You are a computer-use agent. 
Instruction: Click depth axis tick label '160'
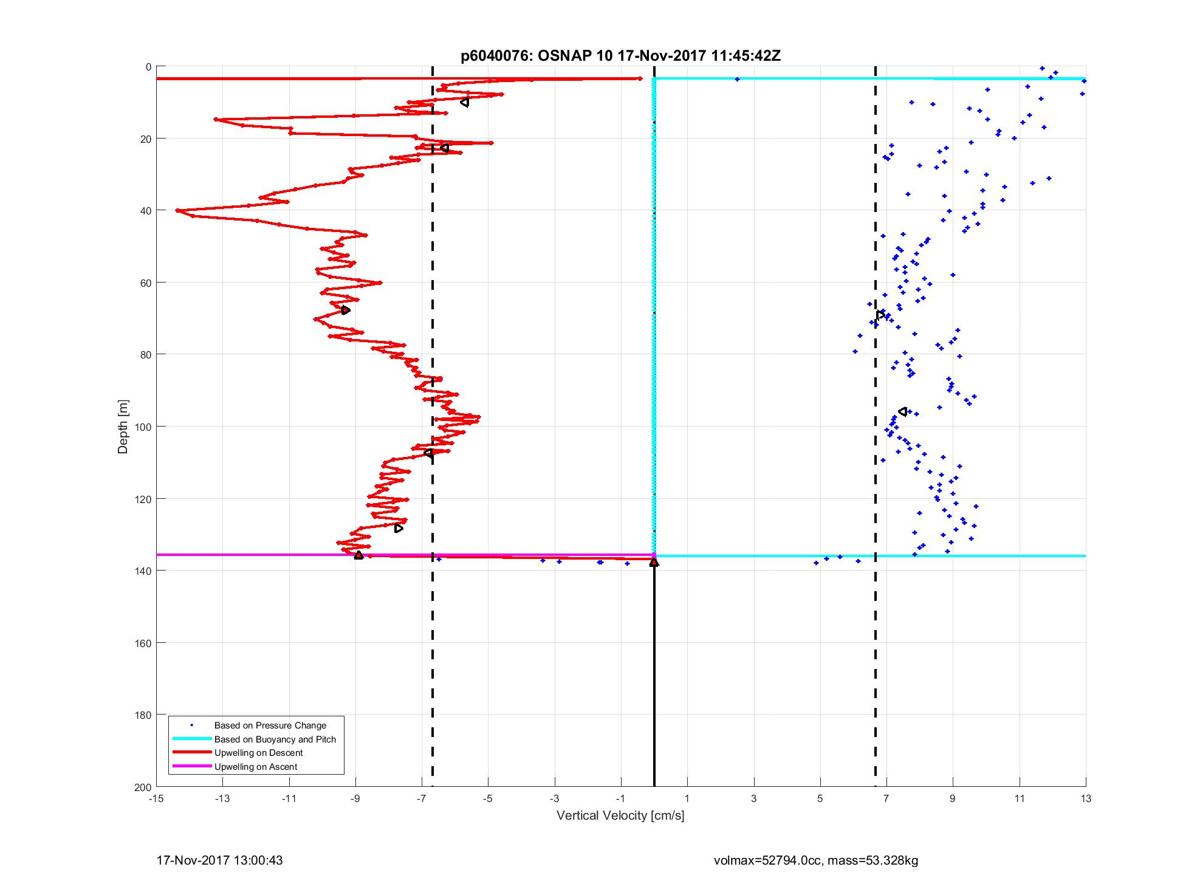point(143,643)
